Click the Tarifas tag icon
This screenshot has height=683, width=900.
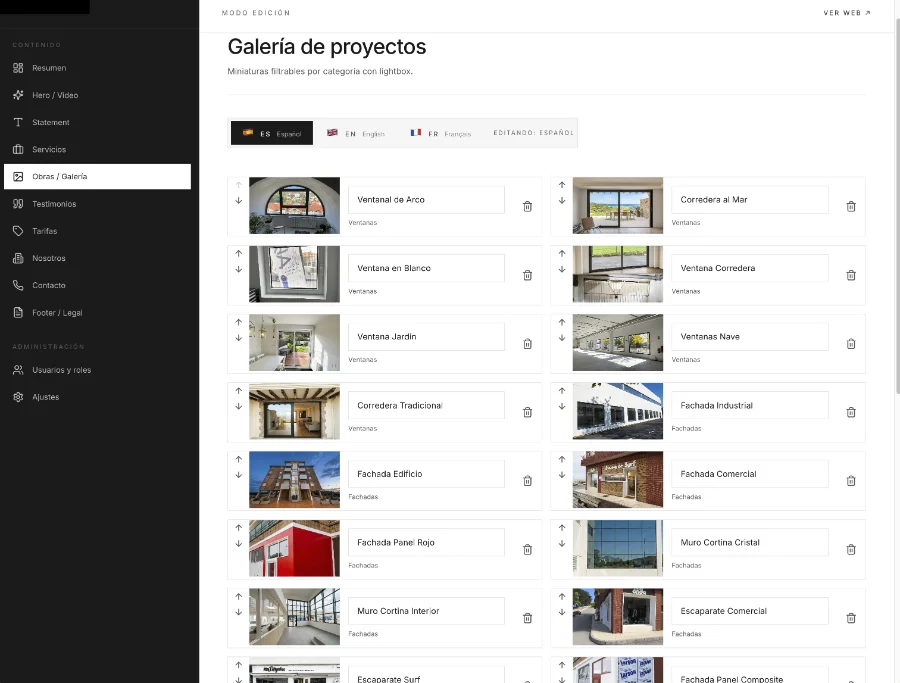18,231
